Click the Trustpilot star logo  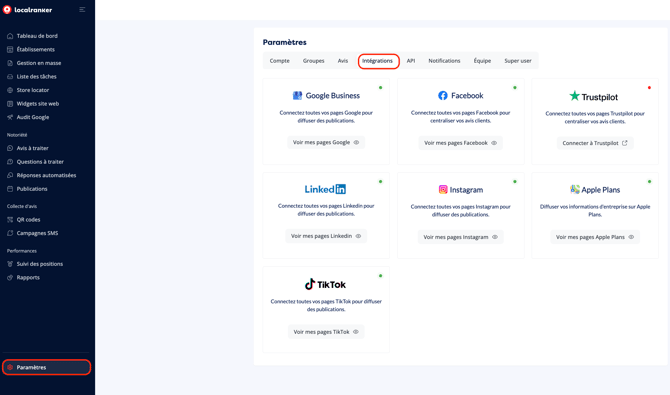574,96
